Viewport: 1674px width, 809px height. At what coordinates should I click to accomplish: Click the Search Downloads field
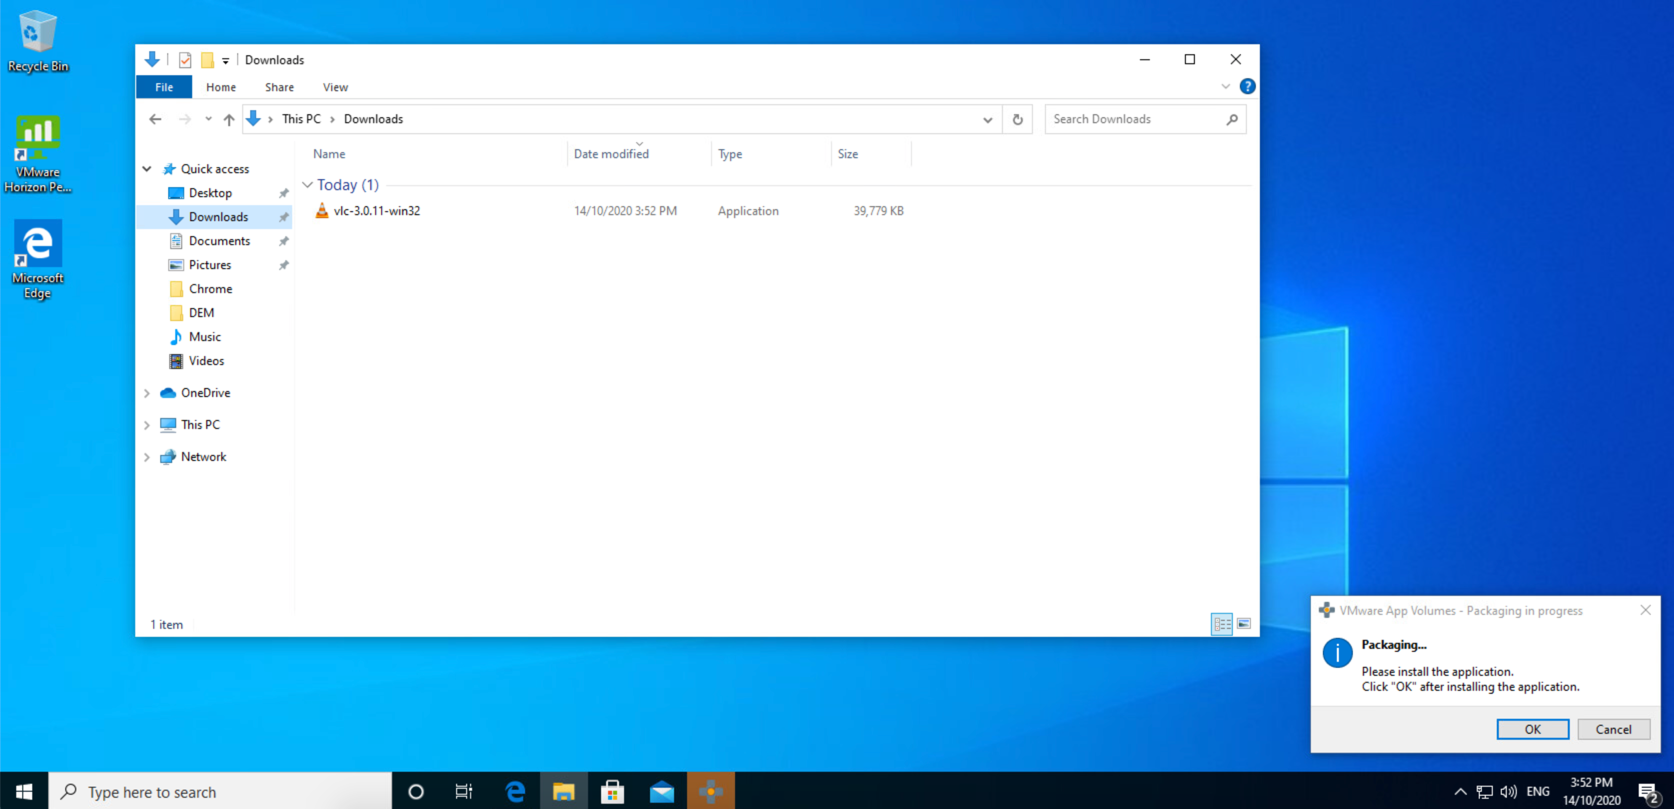coord(1135,119)
